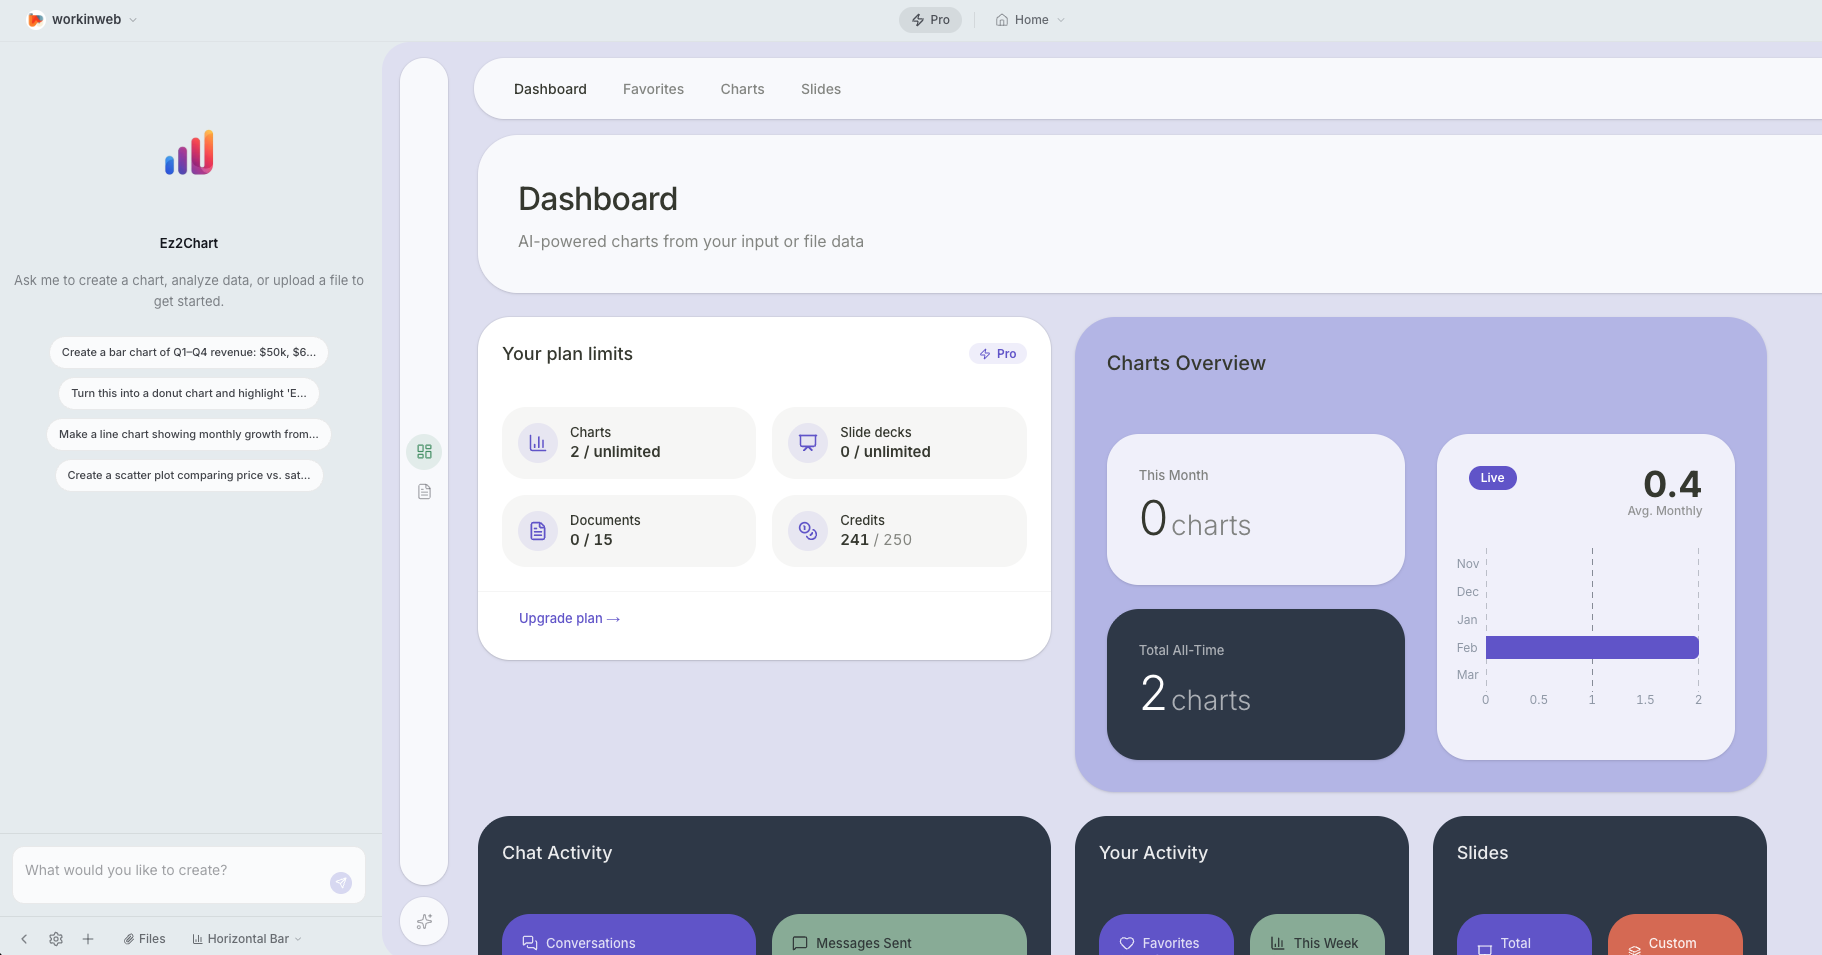Select the suggested bar chart prompt
Viewport: 1822px width, 955px height.
[188, 352]
